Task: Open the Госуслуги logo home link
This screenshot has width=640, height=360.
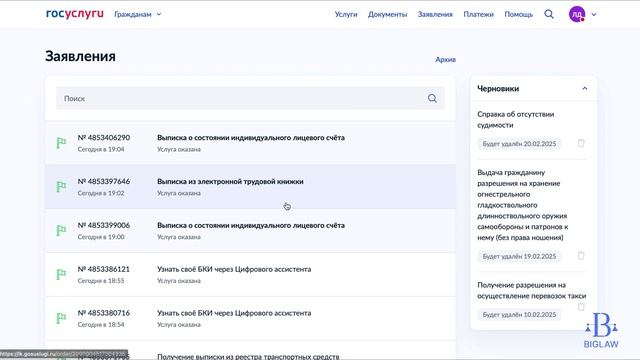Action: click(x=75, y=14)
